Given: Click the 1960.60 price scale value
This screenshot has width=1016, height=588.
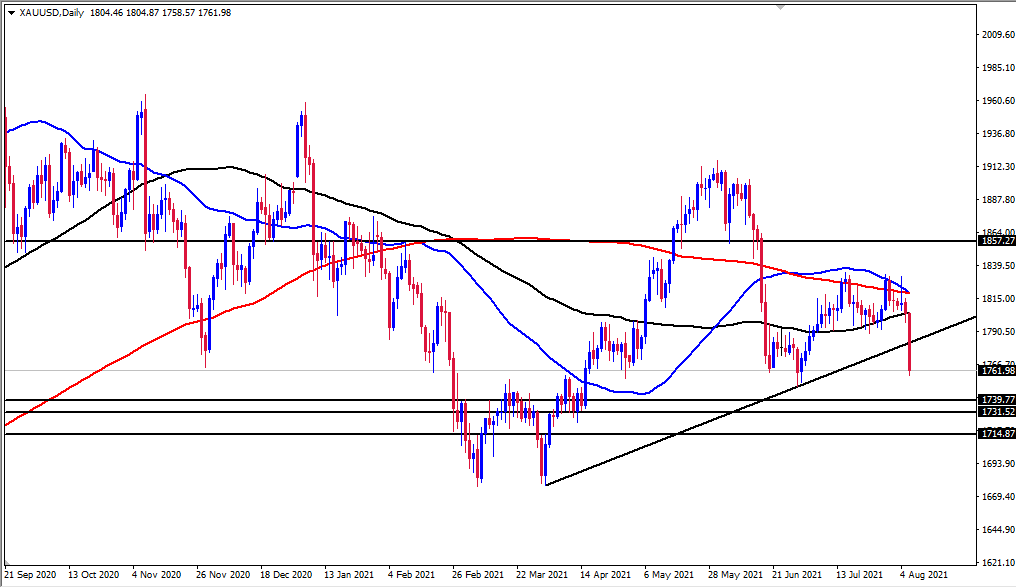Looking at the screenshot, I should [999, 100].
